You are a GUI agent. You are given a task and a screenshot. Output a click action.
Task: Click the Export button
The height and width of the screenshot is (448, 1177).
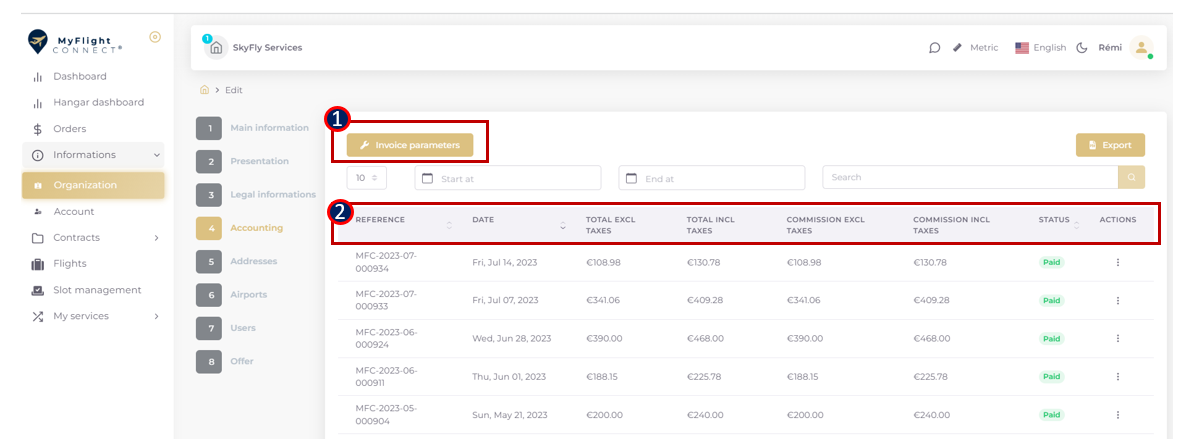coord(1110,146)
